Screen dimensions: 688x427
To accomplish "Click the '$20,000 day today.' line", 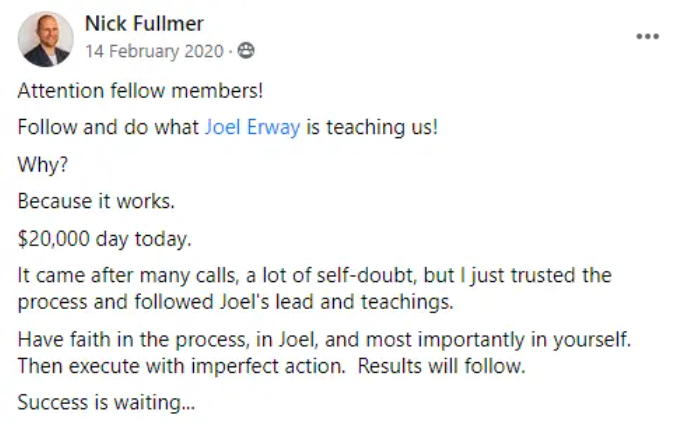I will tap(104, 239).
